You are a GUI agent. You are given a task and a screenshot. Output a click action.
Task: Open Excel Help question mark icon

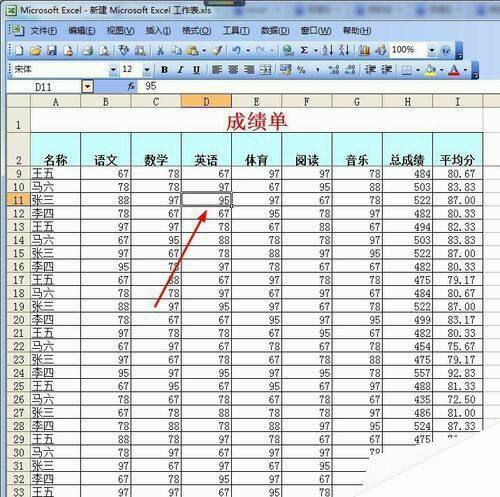(x=446, y=50)
